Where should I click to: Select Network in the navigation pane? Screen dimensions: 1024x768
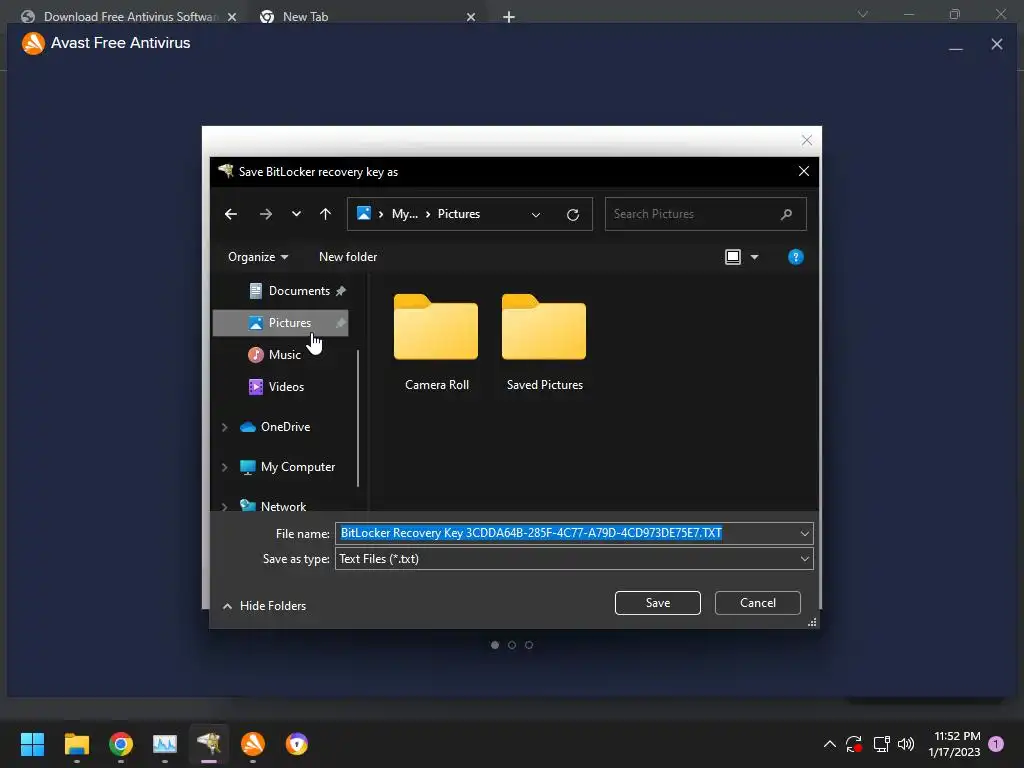tap(283, 506)
